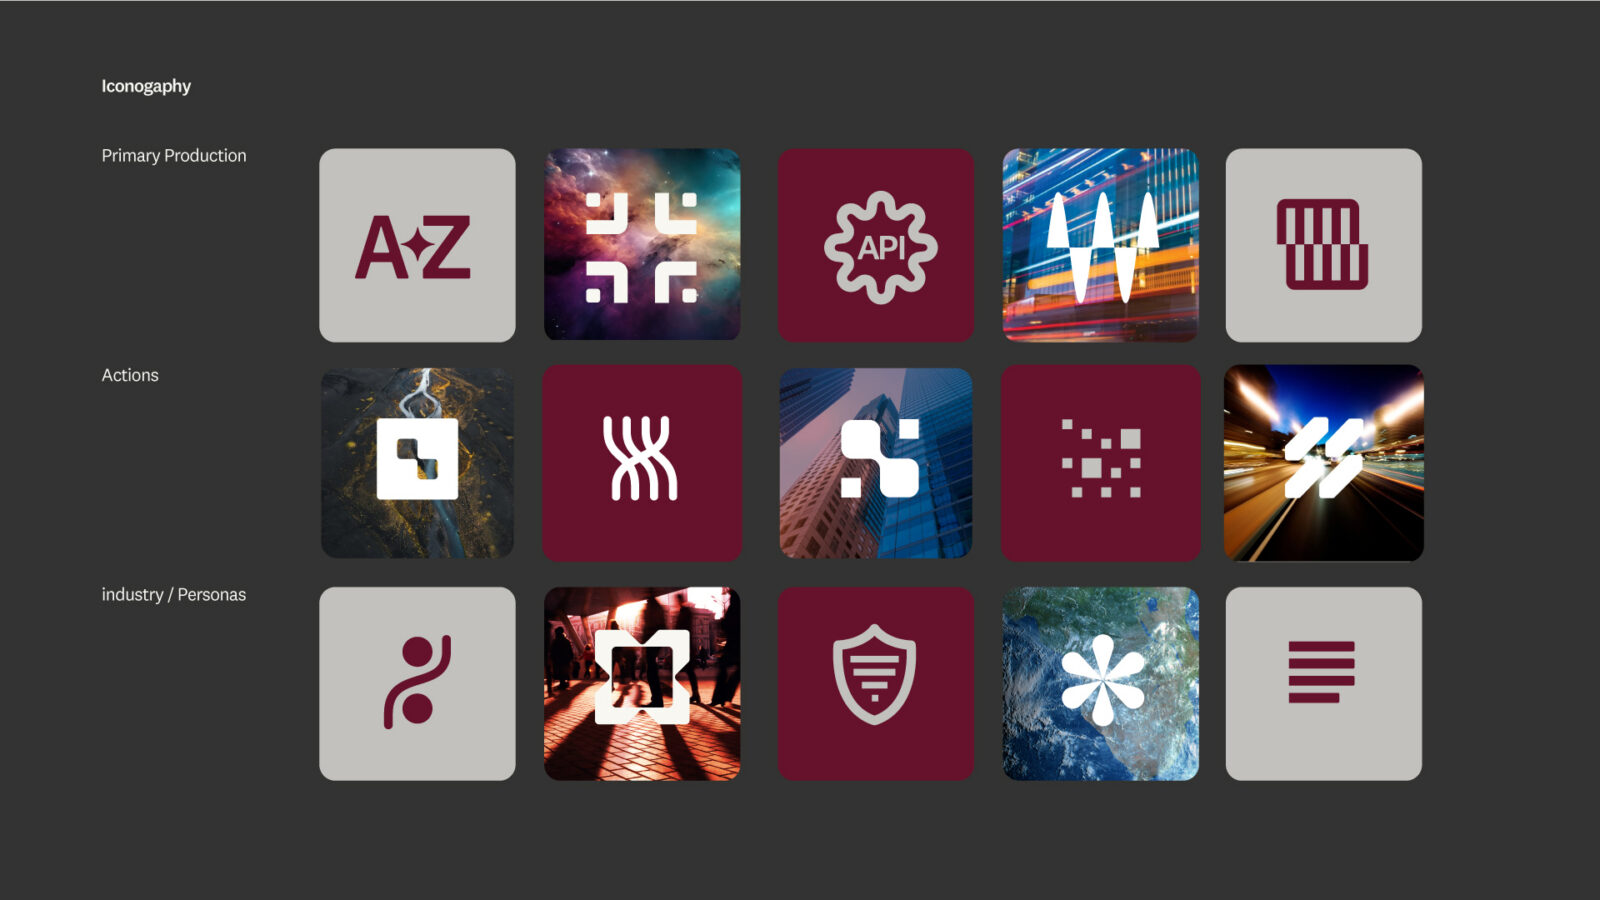The width and height of the screenshot is (1600, 900).
Task: Select the horizontal text lines icon tile
Action: click(1324, 683)
